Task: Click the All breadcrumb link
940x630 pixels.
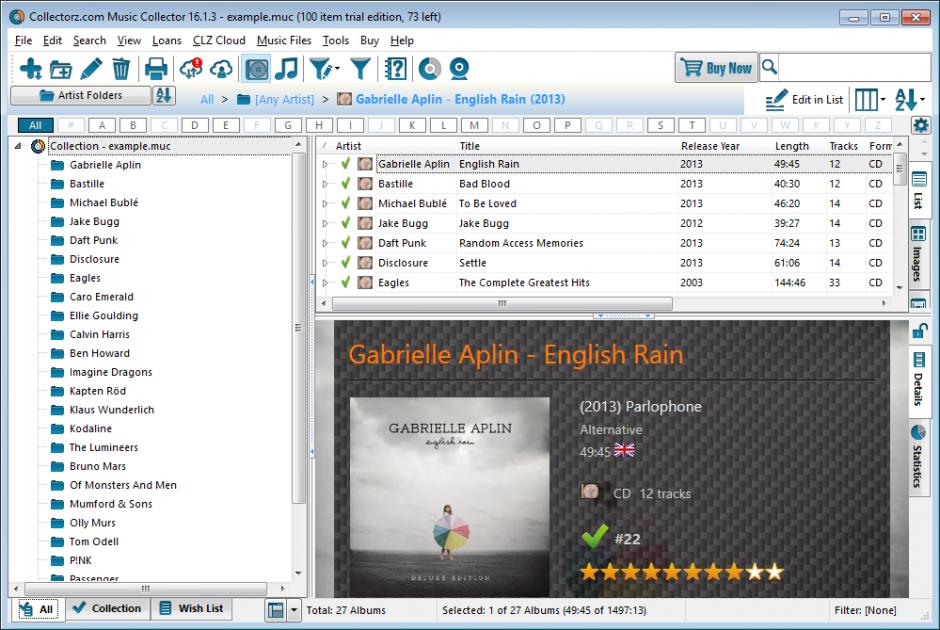Action: pyautogui.click(x=207, y=100)
